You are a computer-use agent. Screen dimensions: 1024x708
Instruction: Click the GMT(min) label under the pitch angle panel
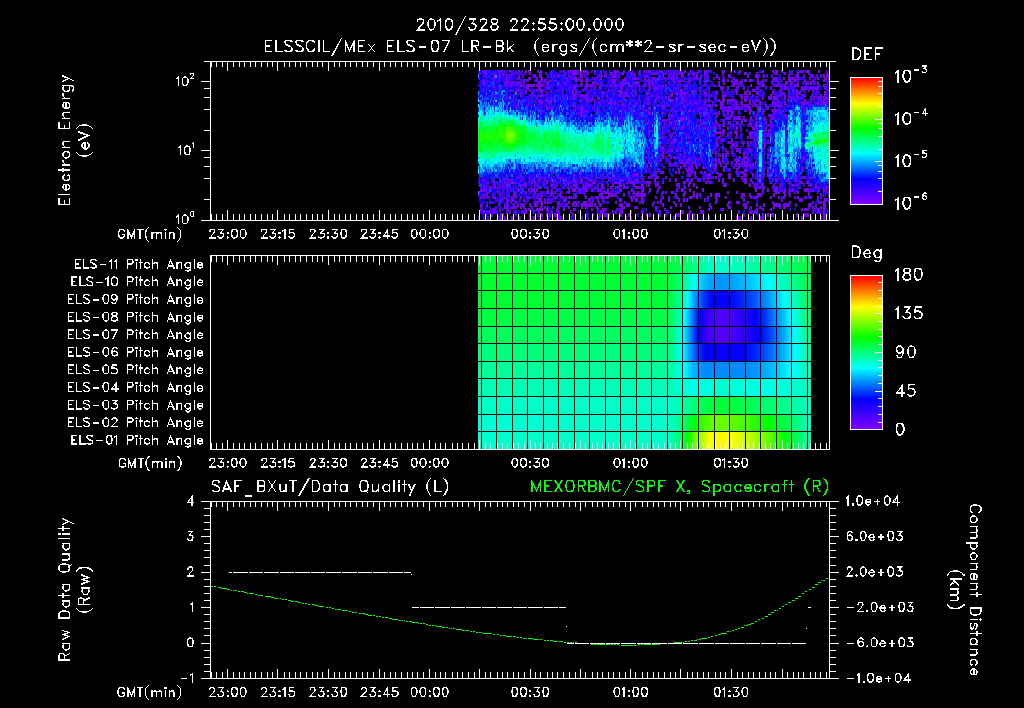(x=150, y=463)
